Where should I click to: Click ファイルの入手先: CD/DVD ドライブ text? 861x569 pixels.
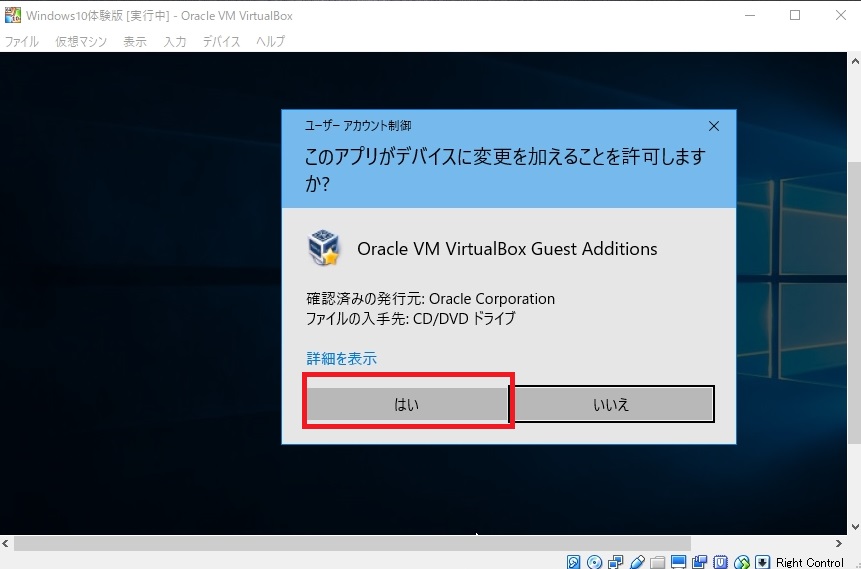411,319
